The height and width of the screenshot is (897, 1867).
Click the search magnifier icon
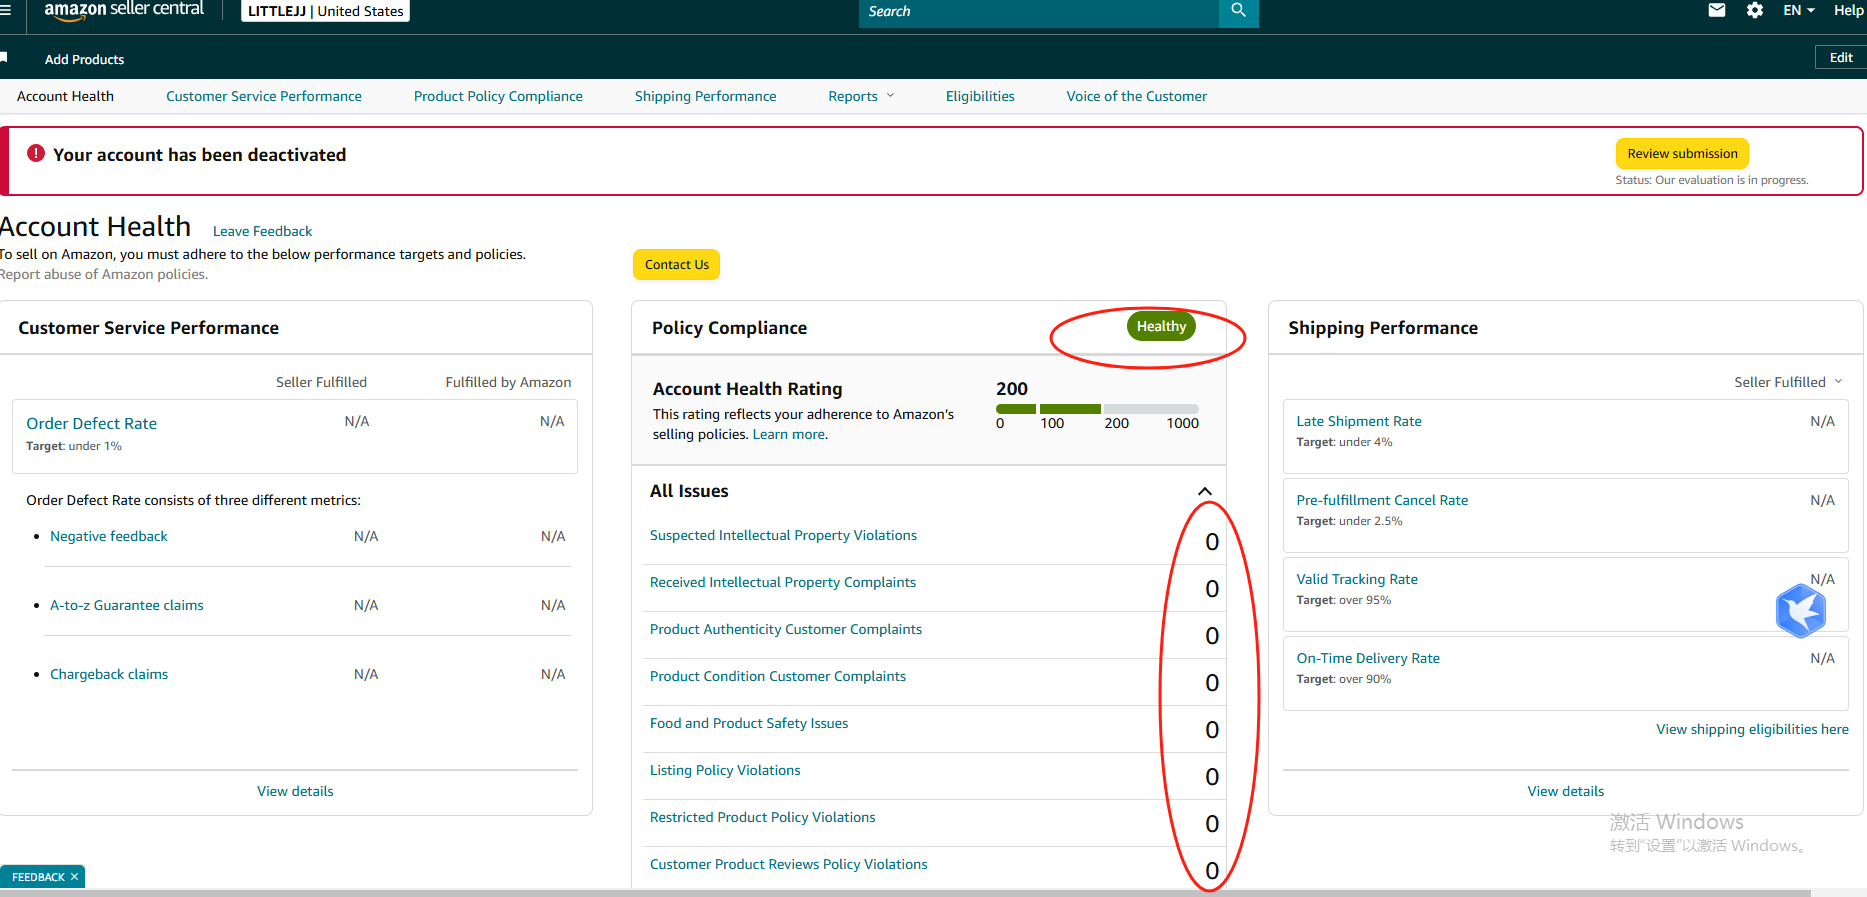click(1238, 11)
